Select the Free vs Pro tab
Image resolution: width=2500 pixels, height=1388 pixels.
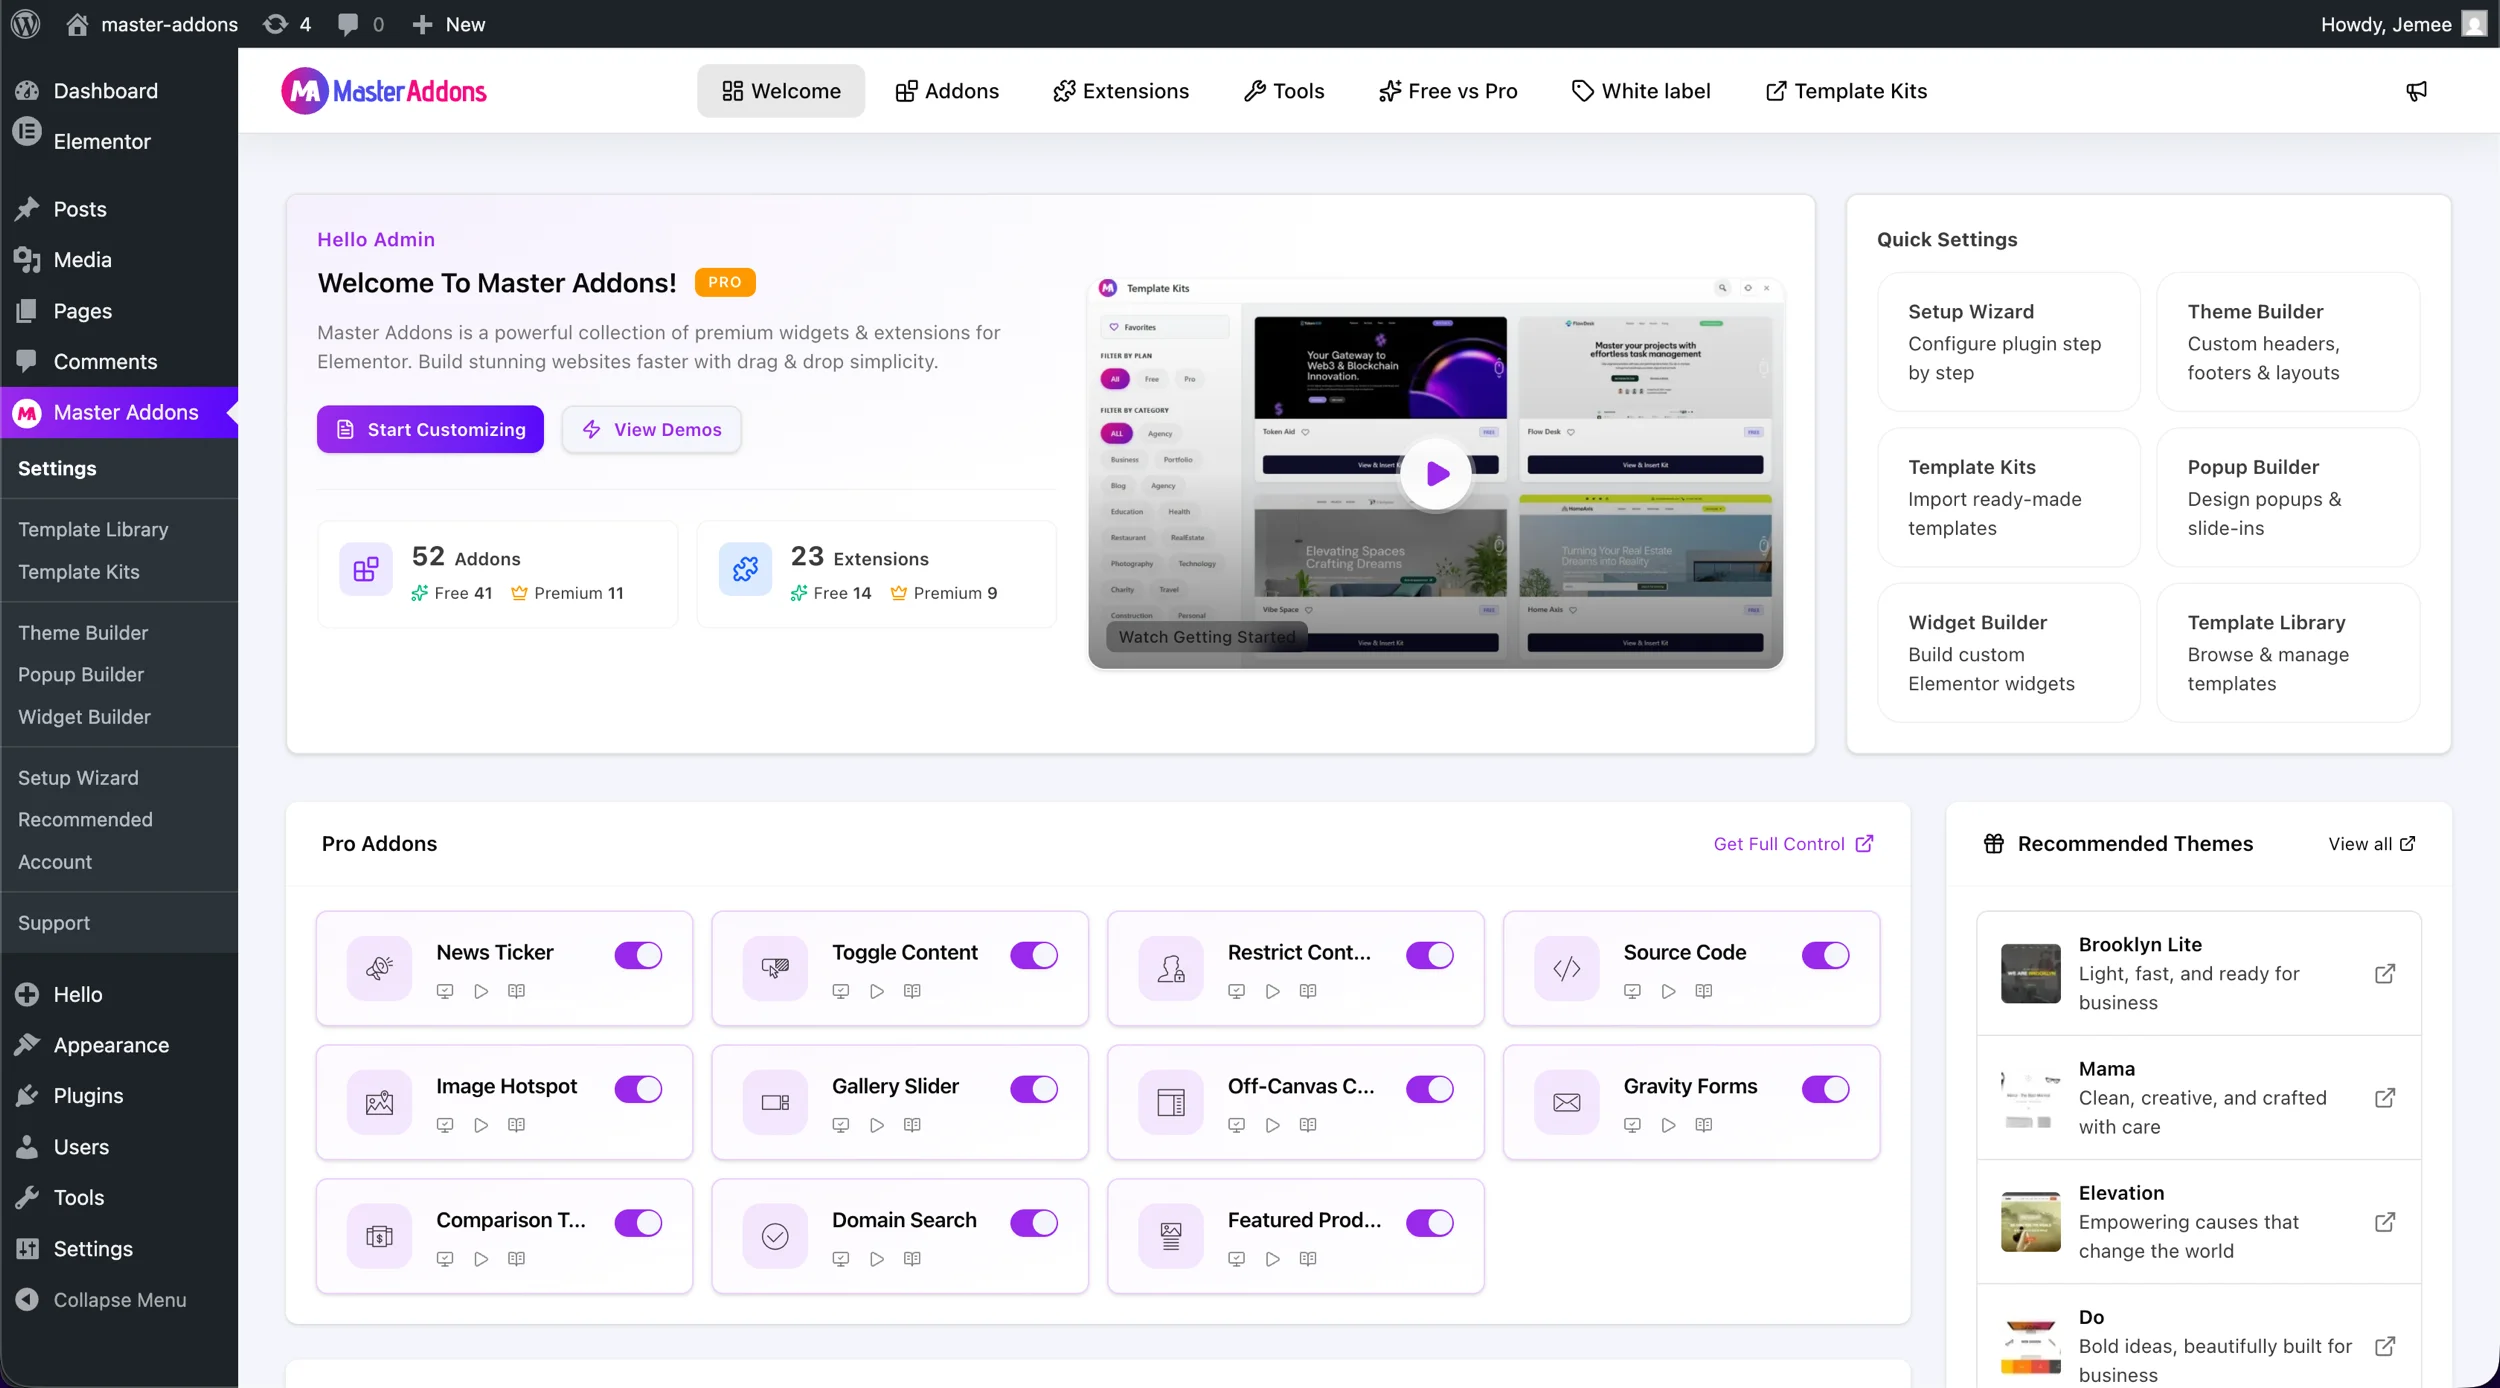coord(1447,91)
